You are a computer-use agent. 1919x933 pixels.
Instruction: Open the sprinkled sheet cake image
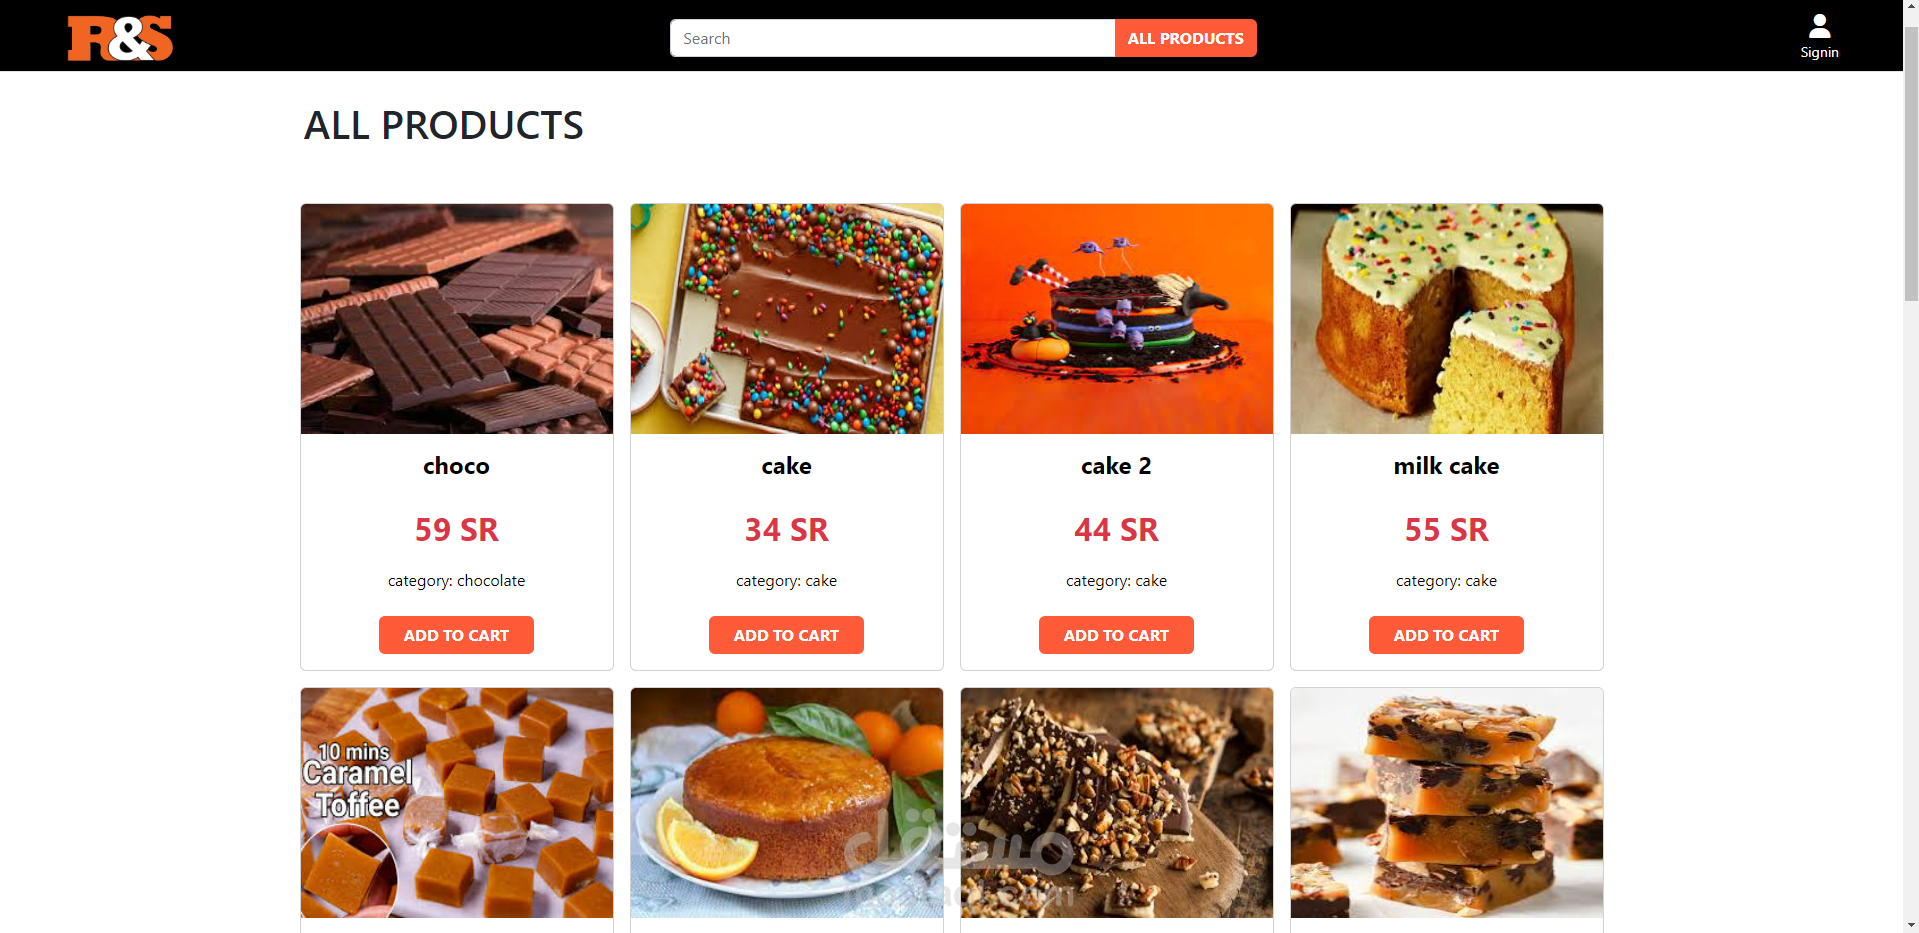787,319
